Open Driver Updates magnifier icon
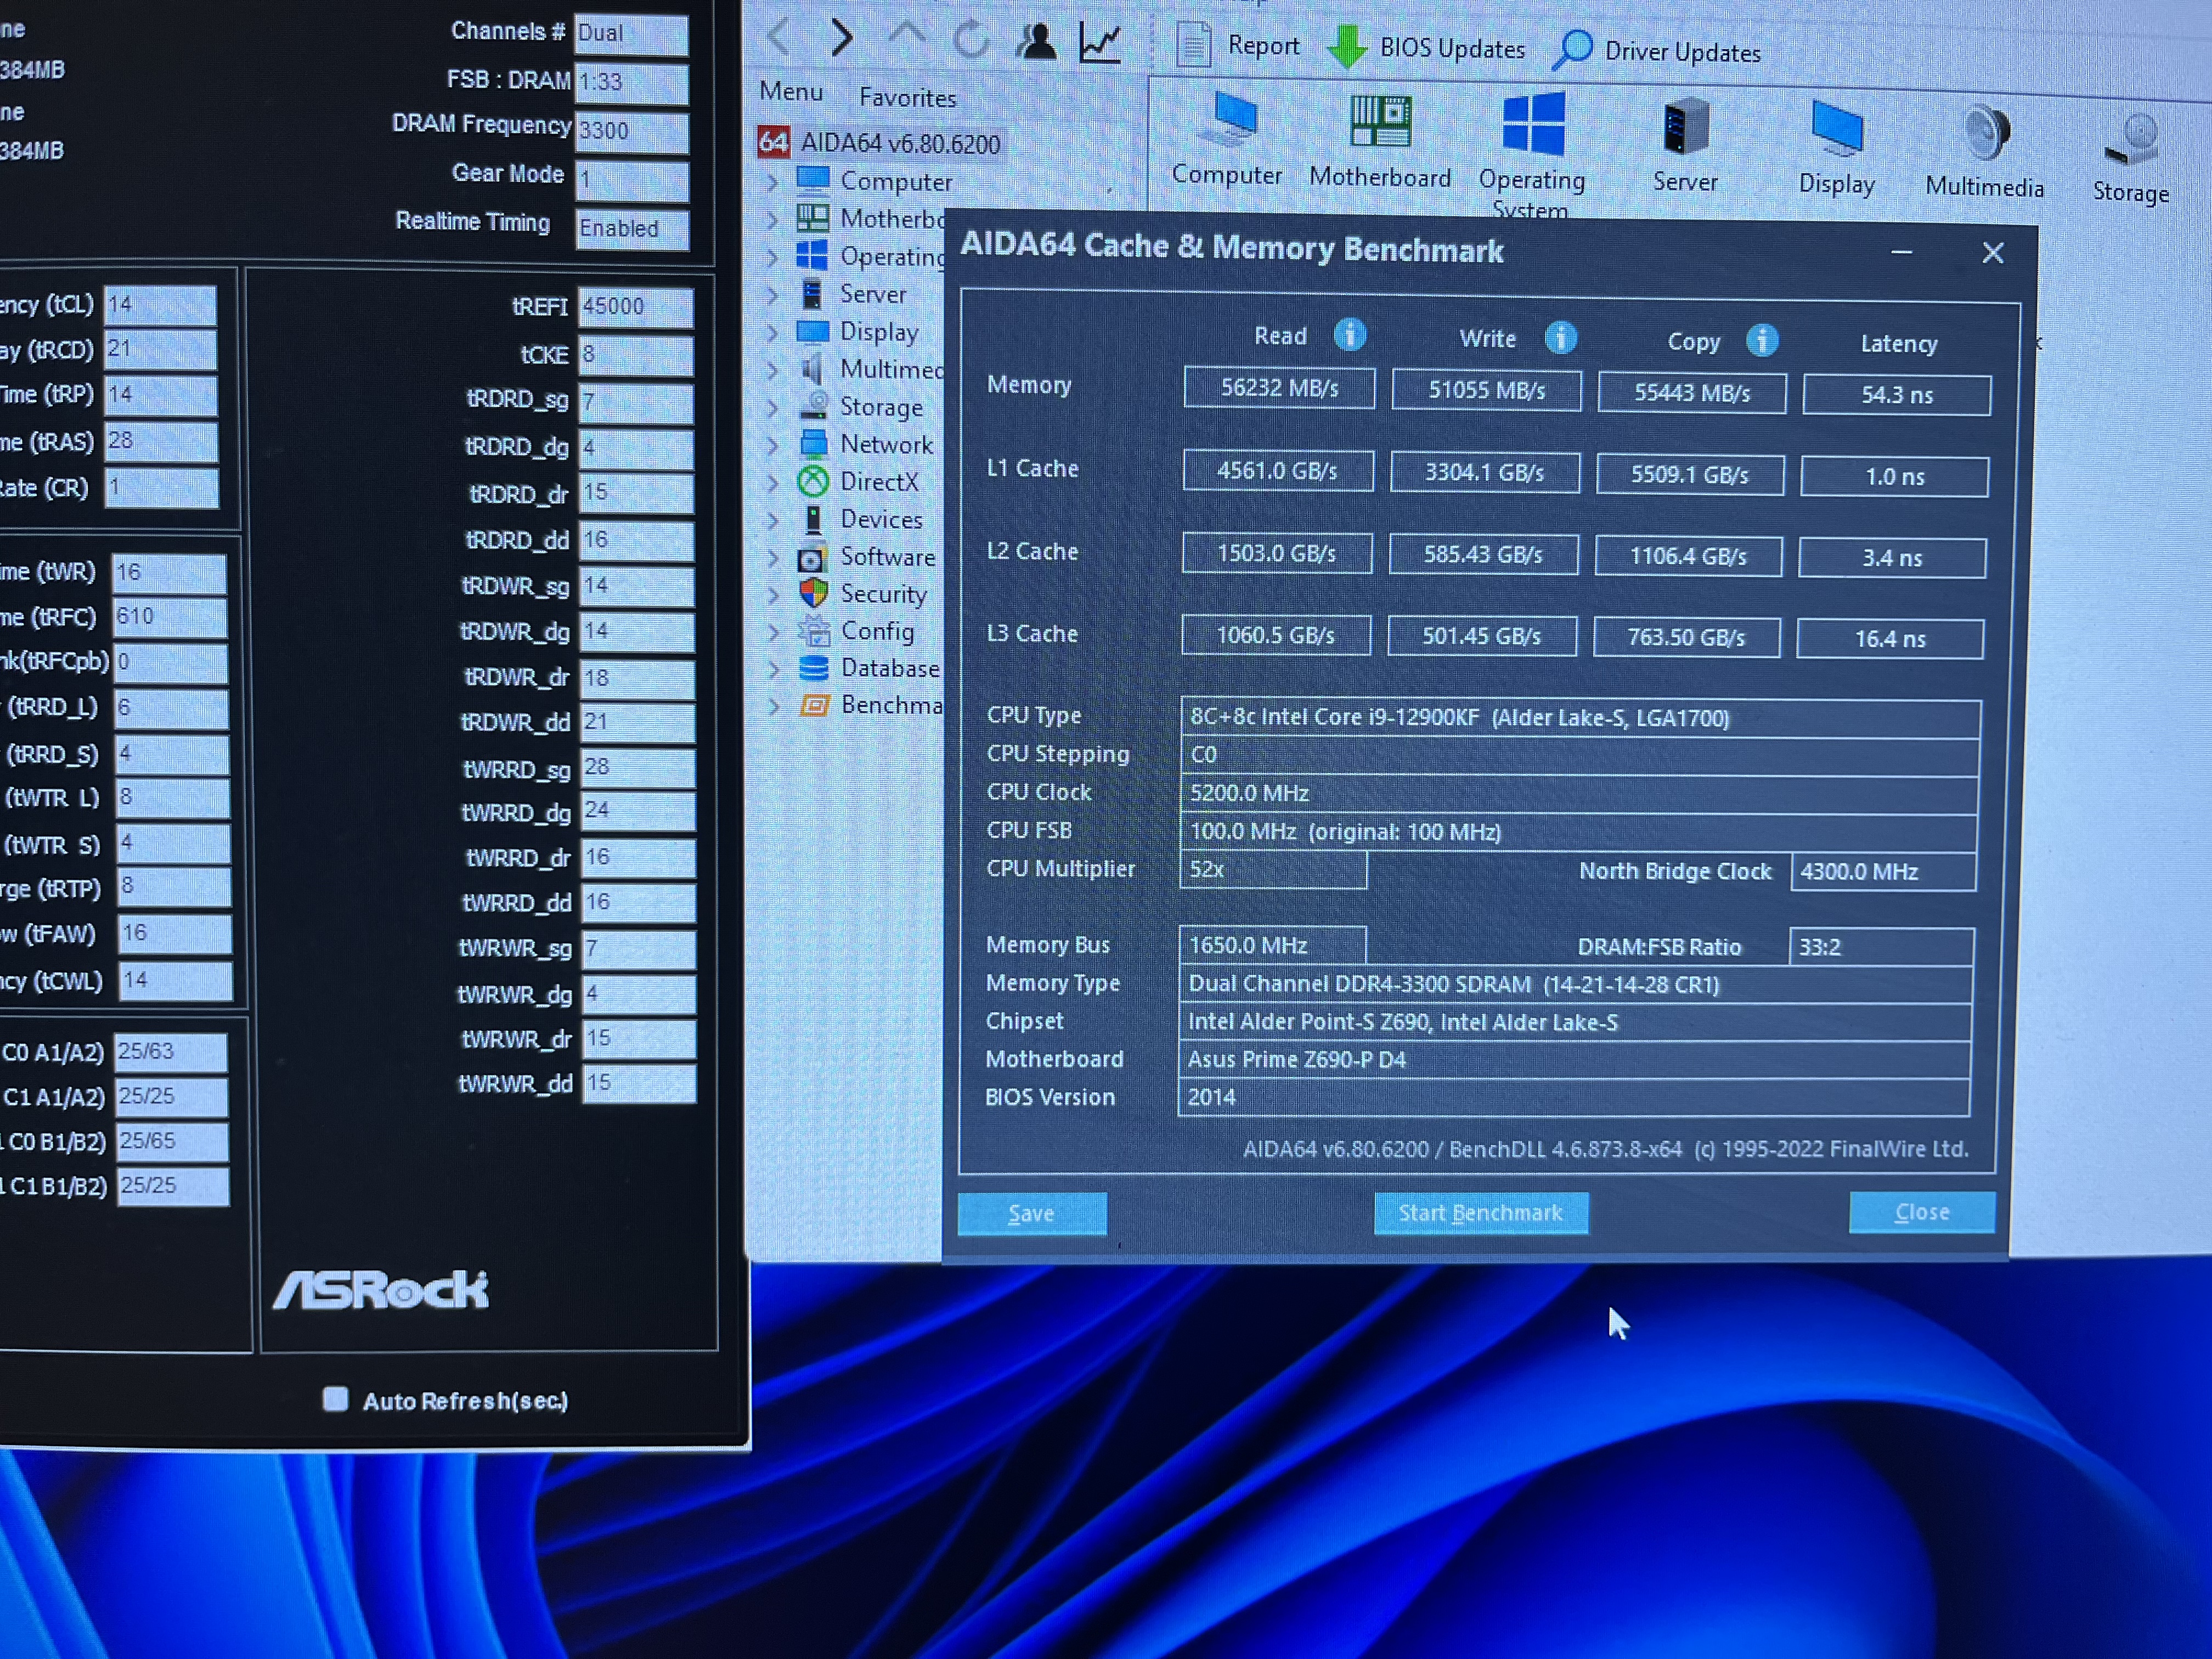The height and width of the screenshot is (1659, 2212). point(1573,50)
